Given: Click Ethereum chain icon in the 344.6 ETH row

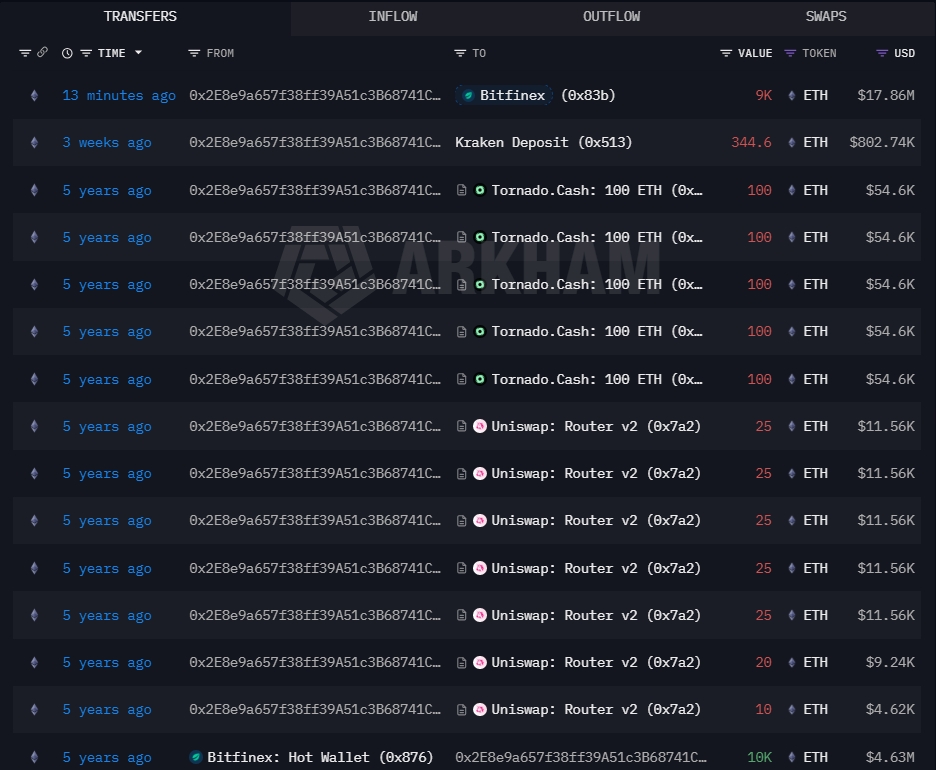Looking at the screenshot, I should 35,143.
